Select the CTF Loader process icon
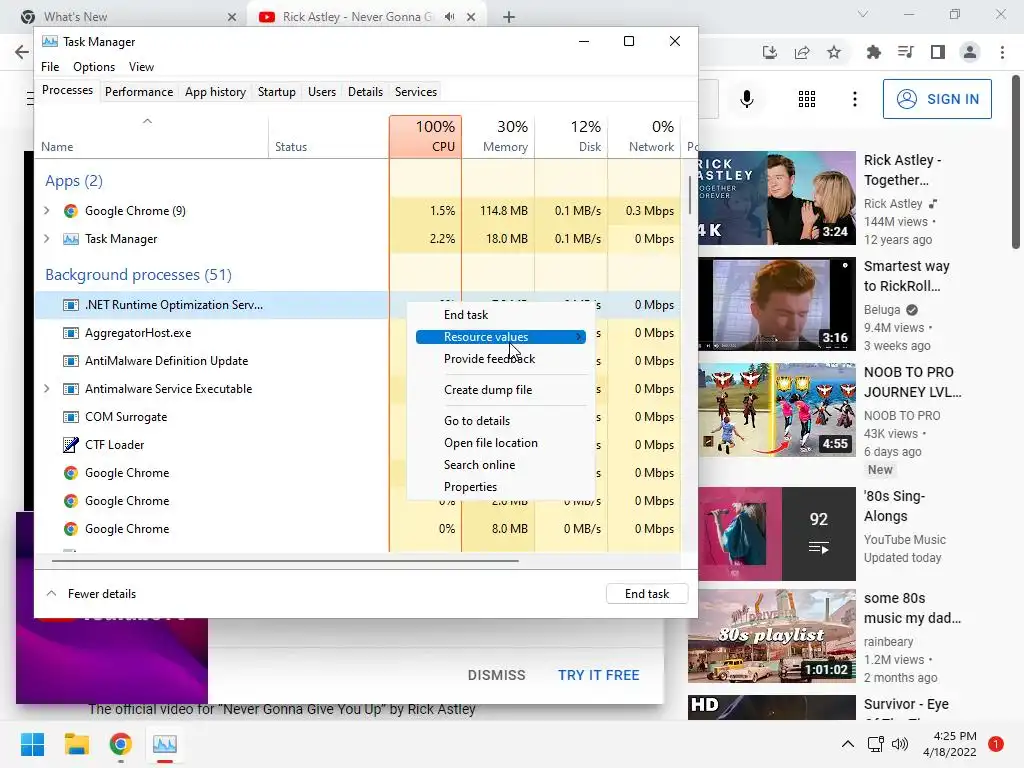This screenshot has height=768, width=1024. point(71,445)
